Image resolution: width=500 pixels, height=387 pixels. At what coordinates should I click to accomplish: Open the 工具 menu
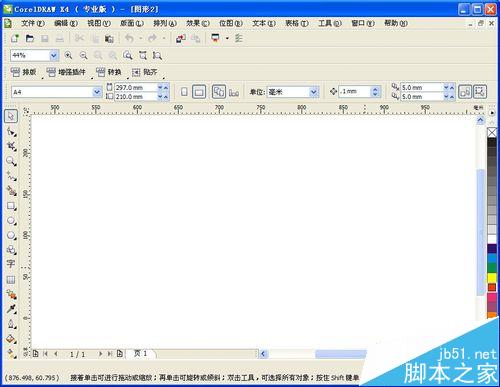click(330, 23)
